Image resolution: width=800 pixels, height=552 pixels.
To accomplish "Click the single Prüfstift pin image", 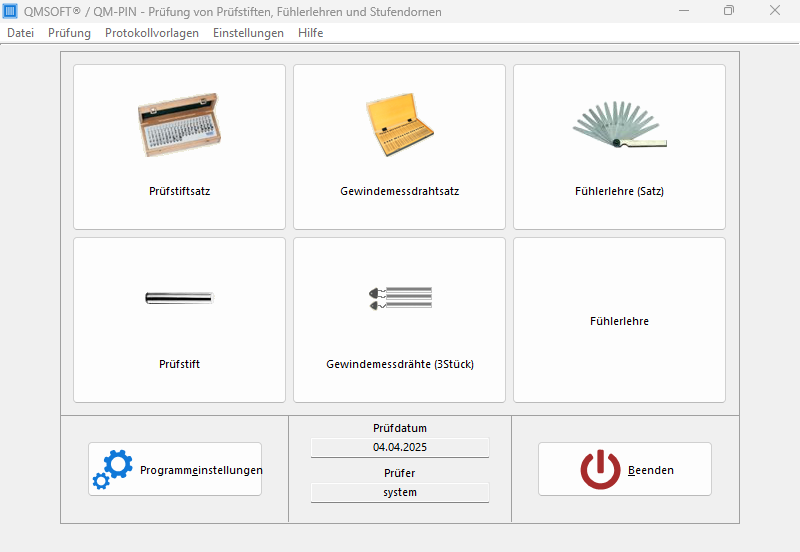I will (x=179, y=297).
